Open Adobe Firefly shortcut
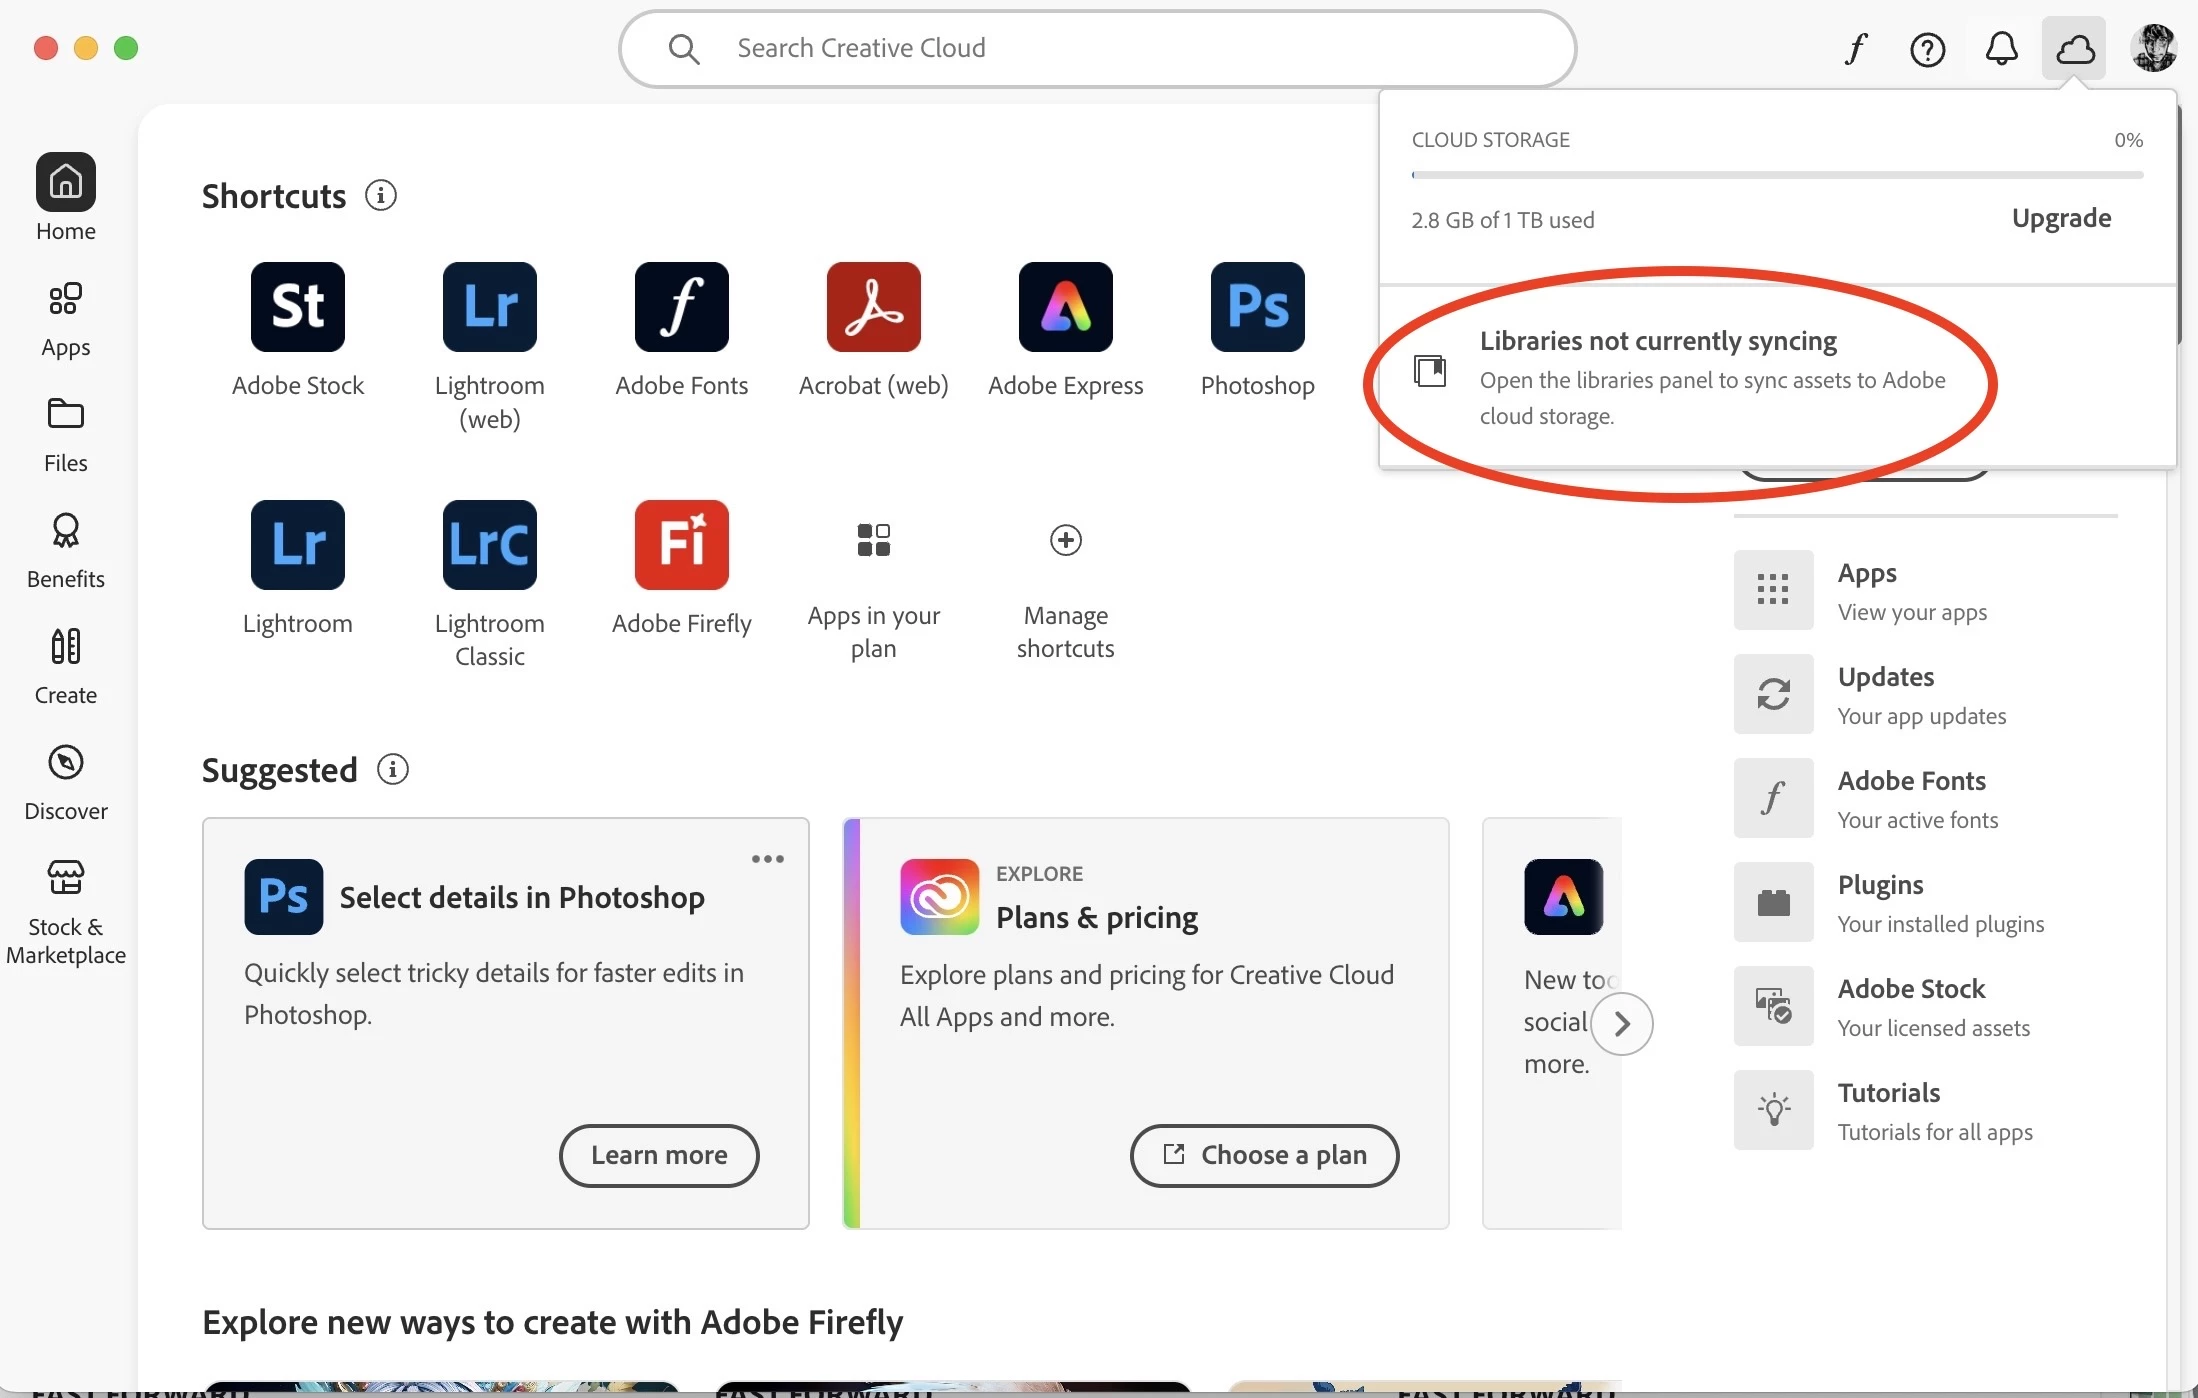 coord(681,545)
